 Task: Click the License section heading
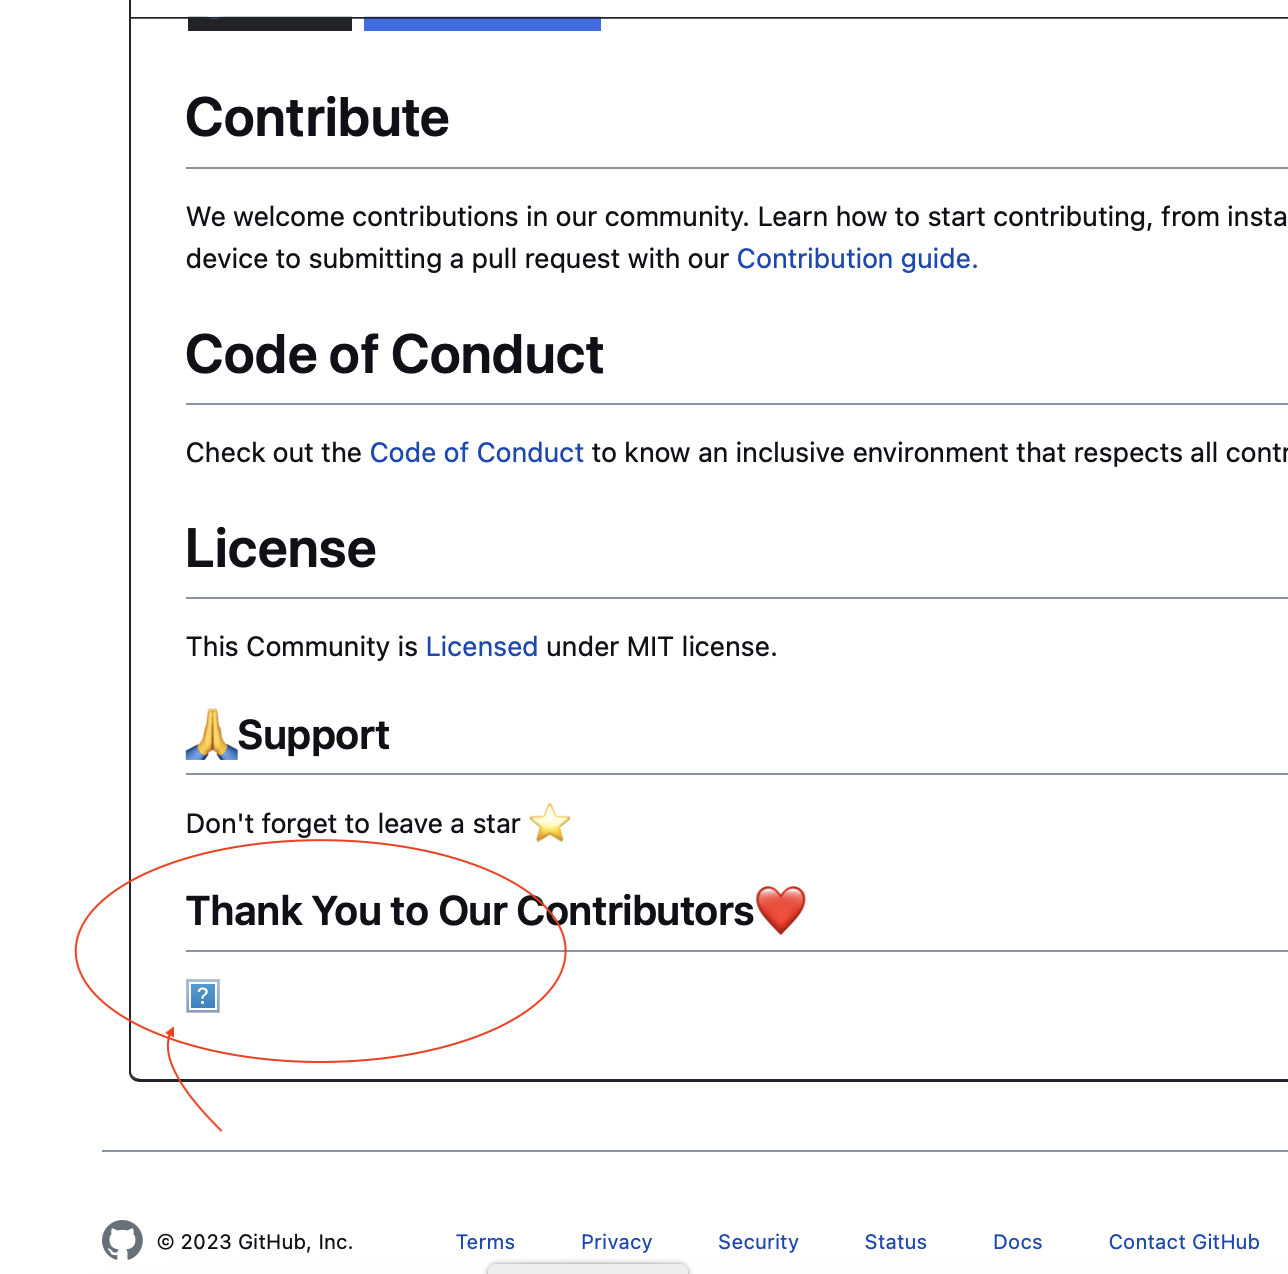click(x=280, y=548)
